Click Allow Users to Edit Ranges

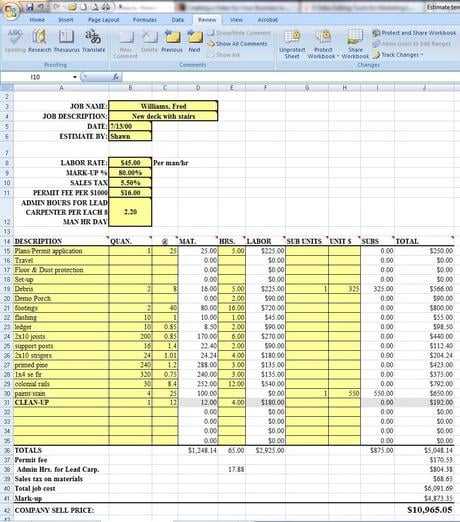coord(412,44)
